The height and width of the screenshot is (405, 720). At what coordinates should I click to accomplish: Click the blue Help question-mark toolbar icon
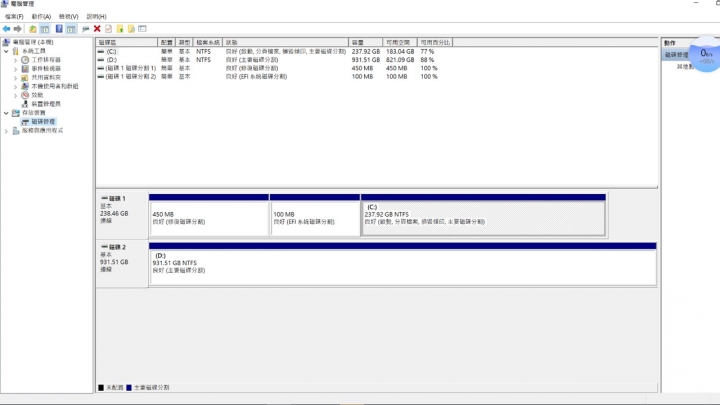pos(59,29)
